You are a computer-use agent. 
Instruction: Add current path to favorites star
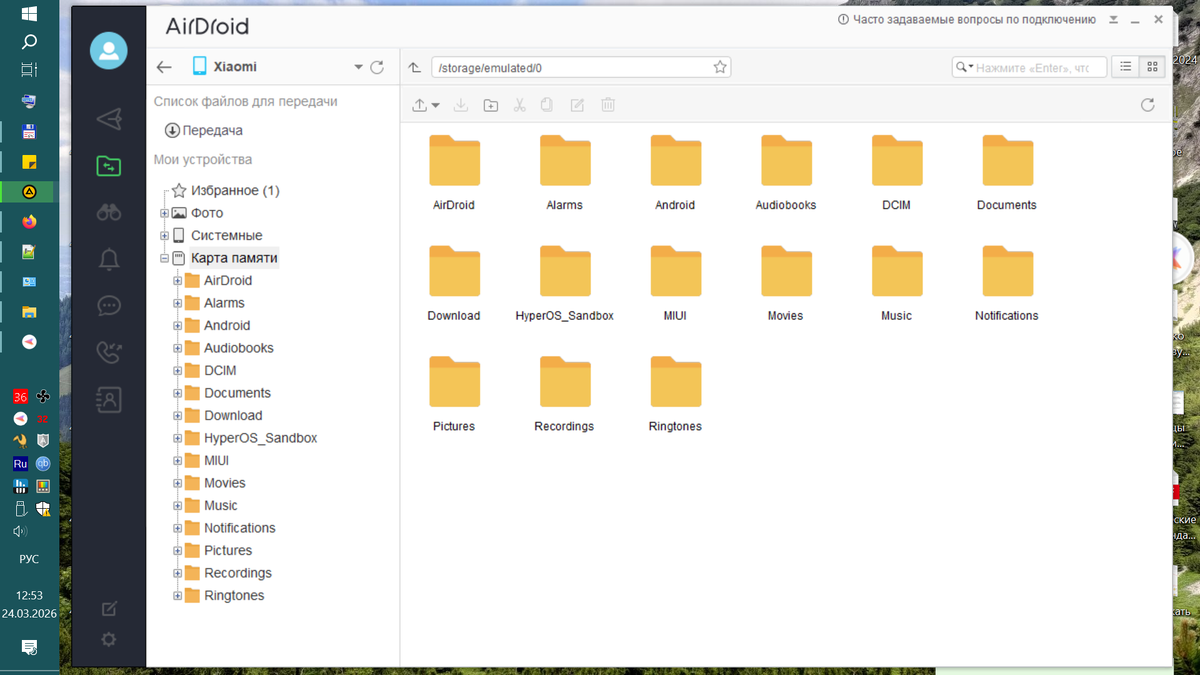click(719, 67)
